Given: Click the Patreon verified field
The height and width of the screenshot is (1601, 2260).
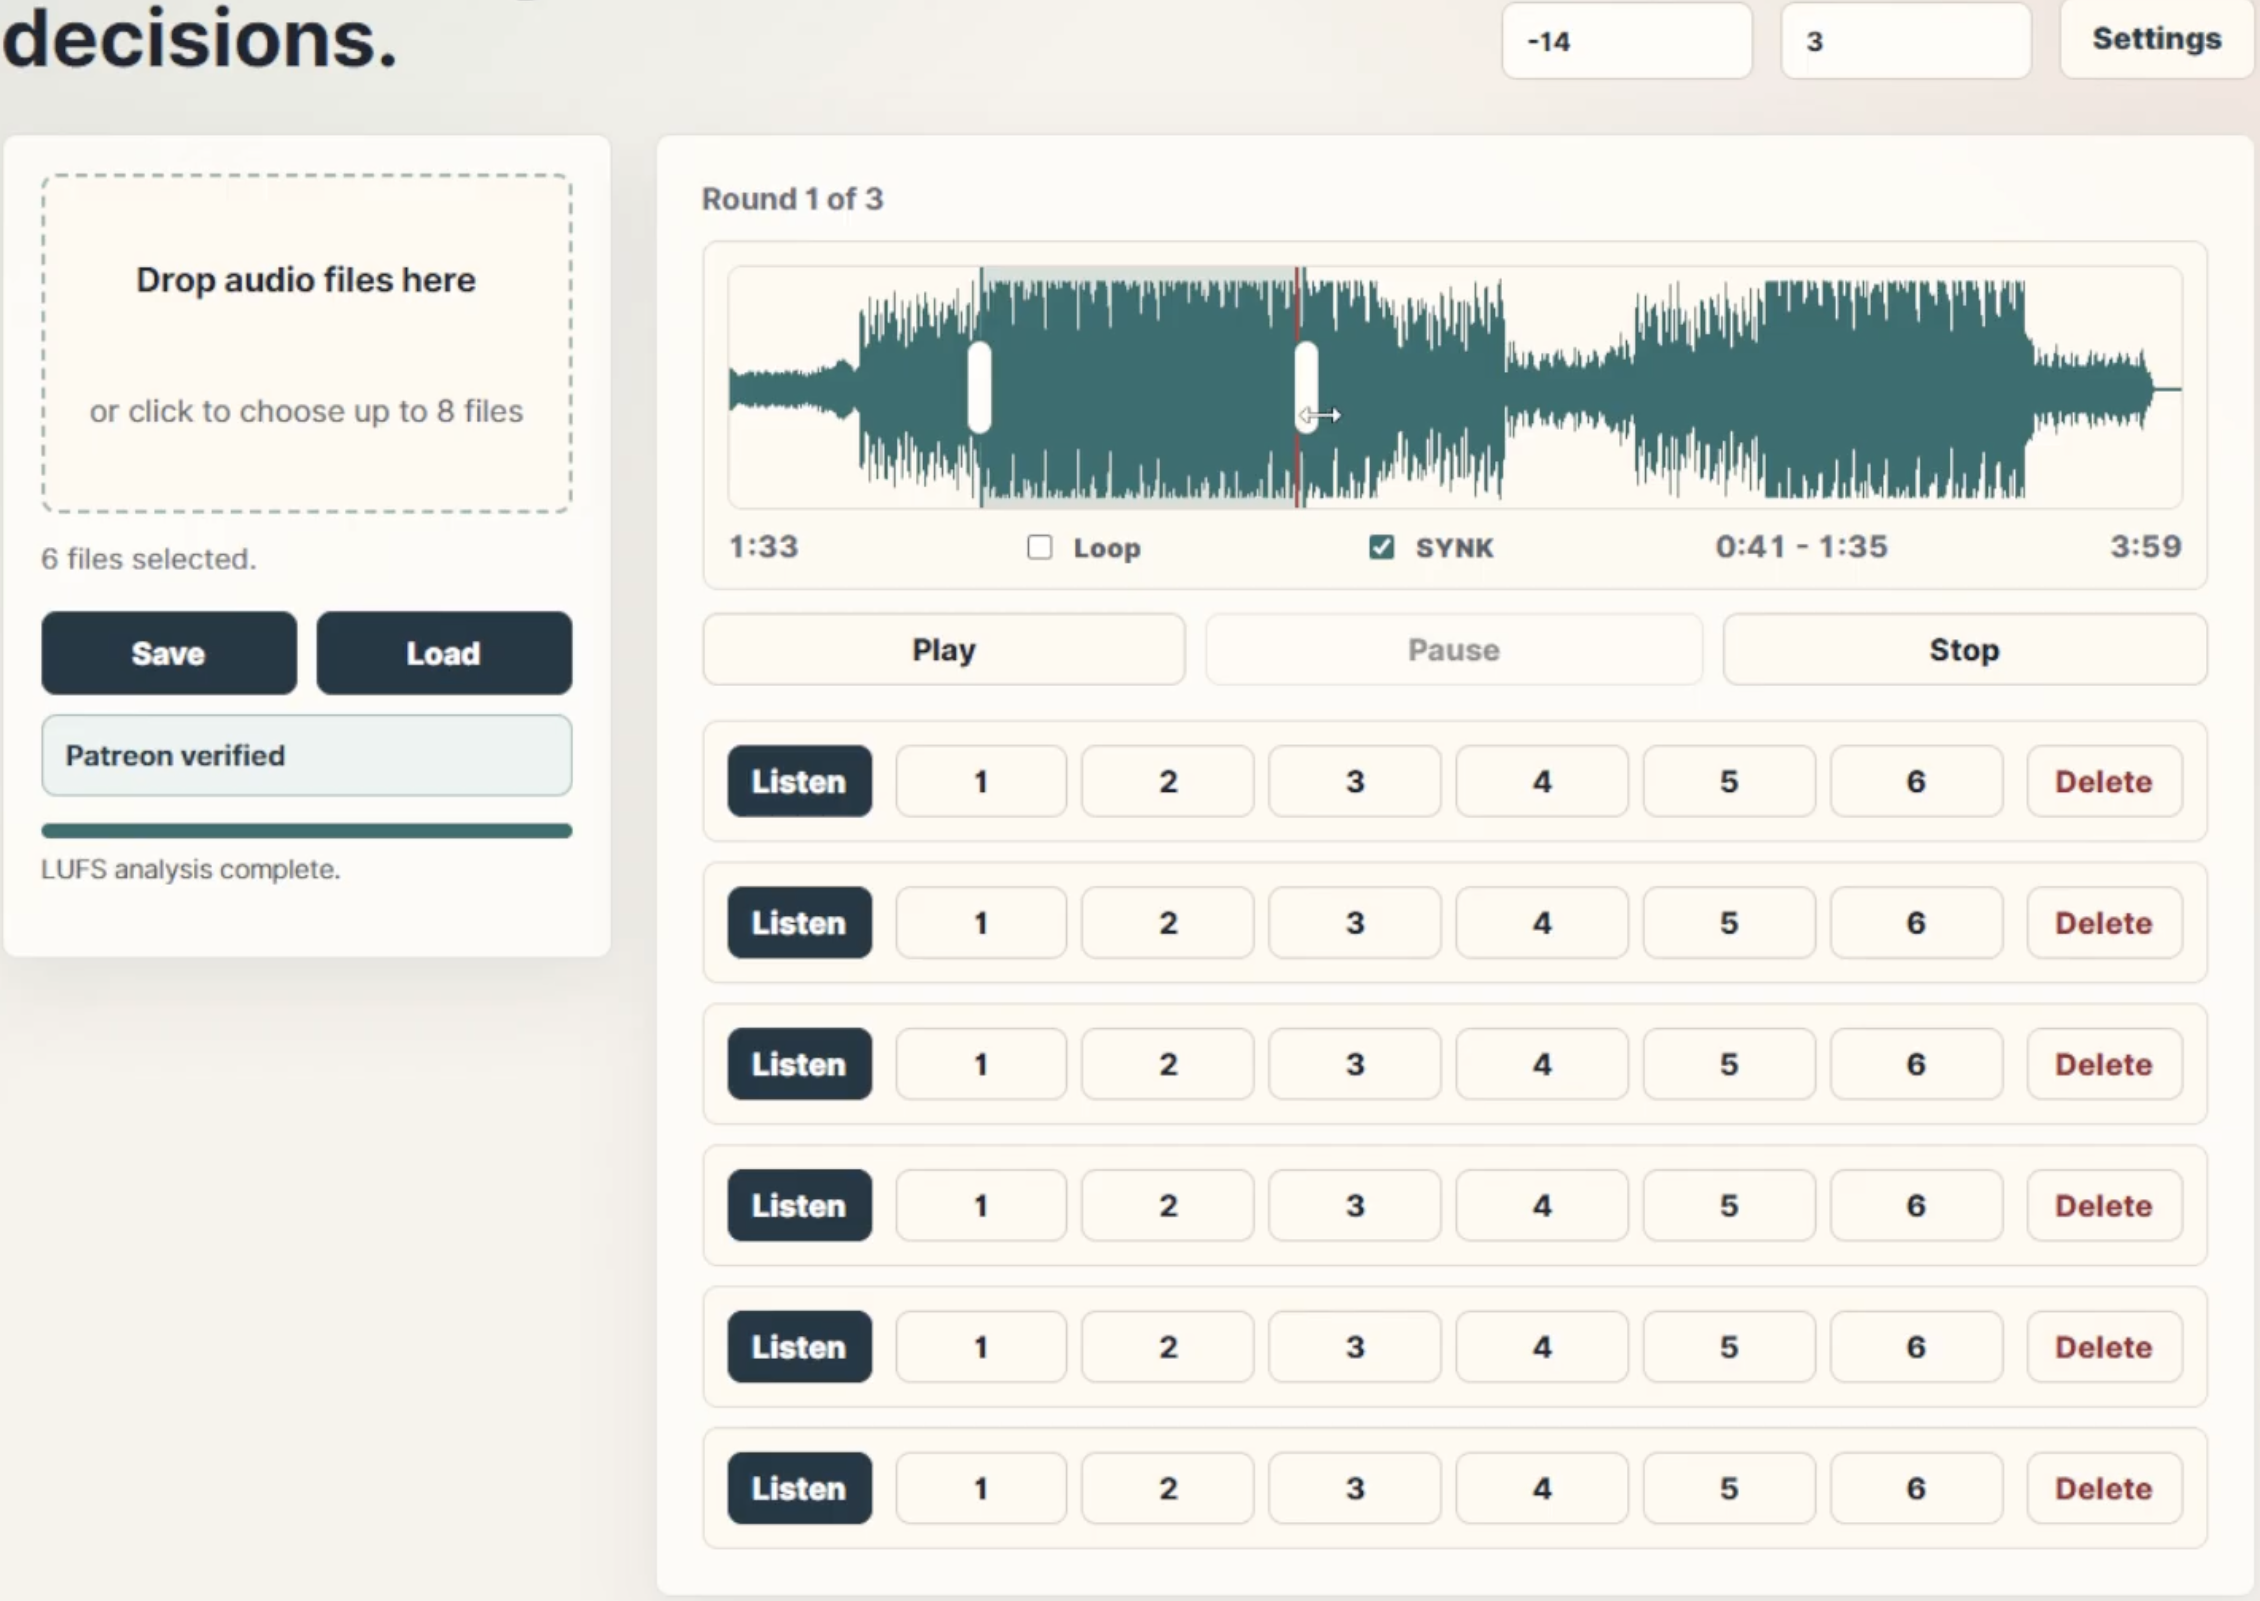Looking at the screenshot, I should tap(306, 755).
